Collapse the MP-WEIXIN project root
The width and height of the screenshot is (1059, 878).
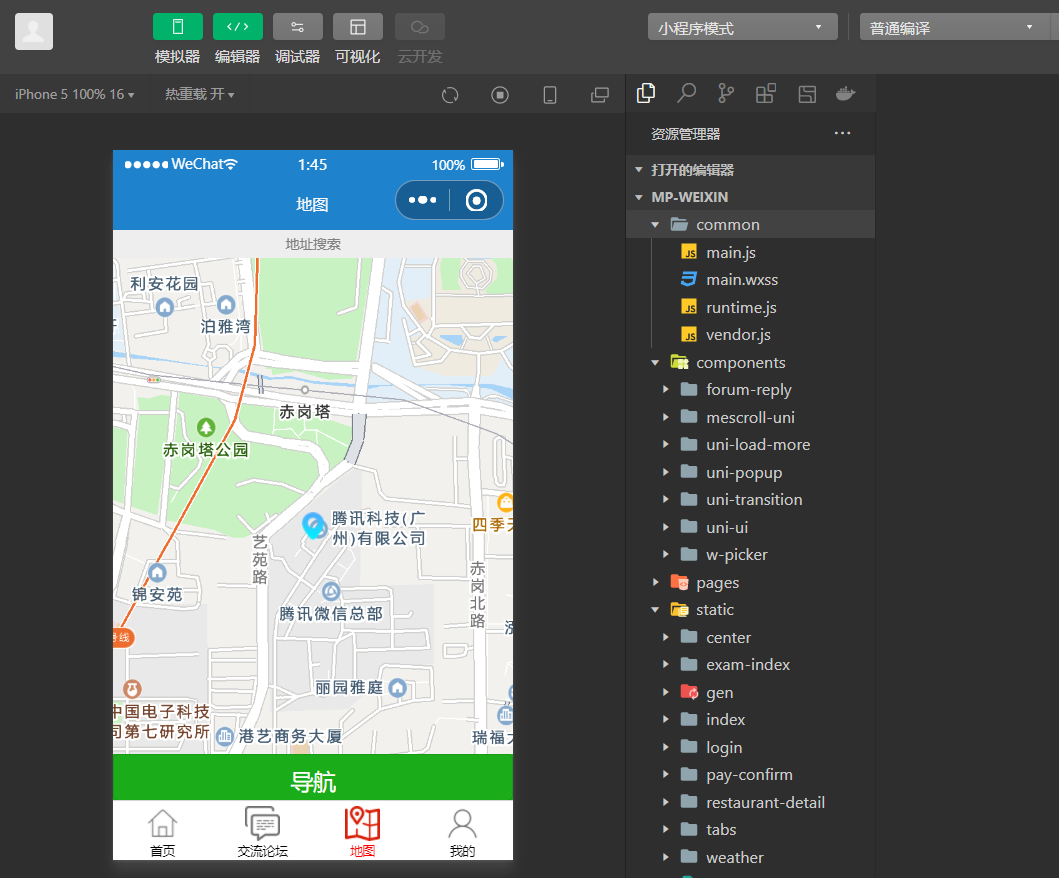(x=751, y=197)
